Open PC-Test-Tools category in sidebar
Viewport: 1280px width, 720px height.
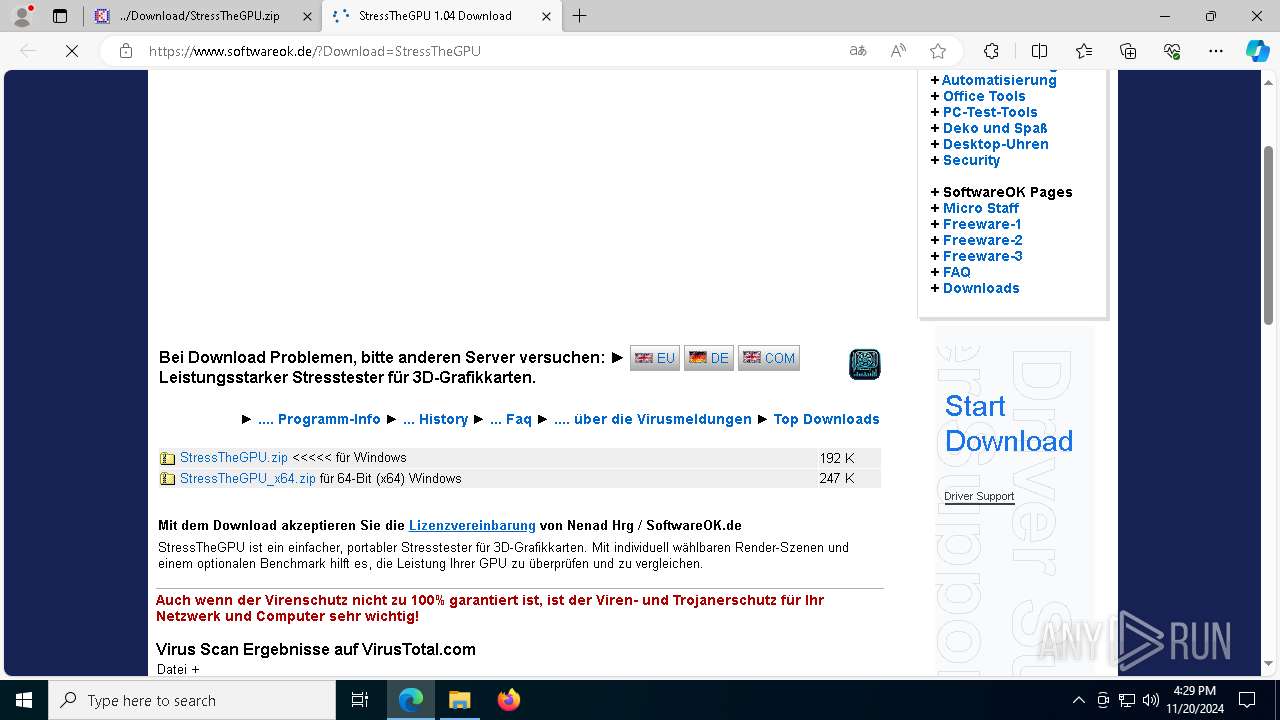(x=990, y=112)
